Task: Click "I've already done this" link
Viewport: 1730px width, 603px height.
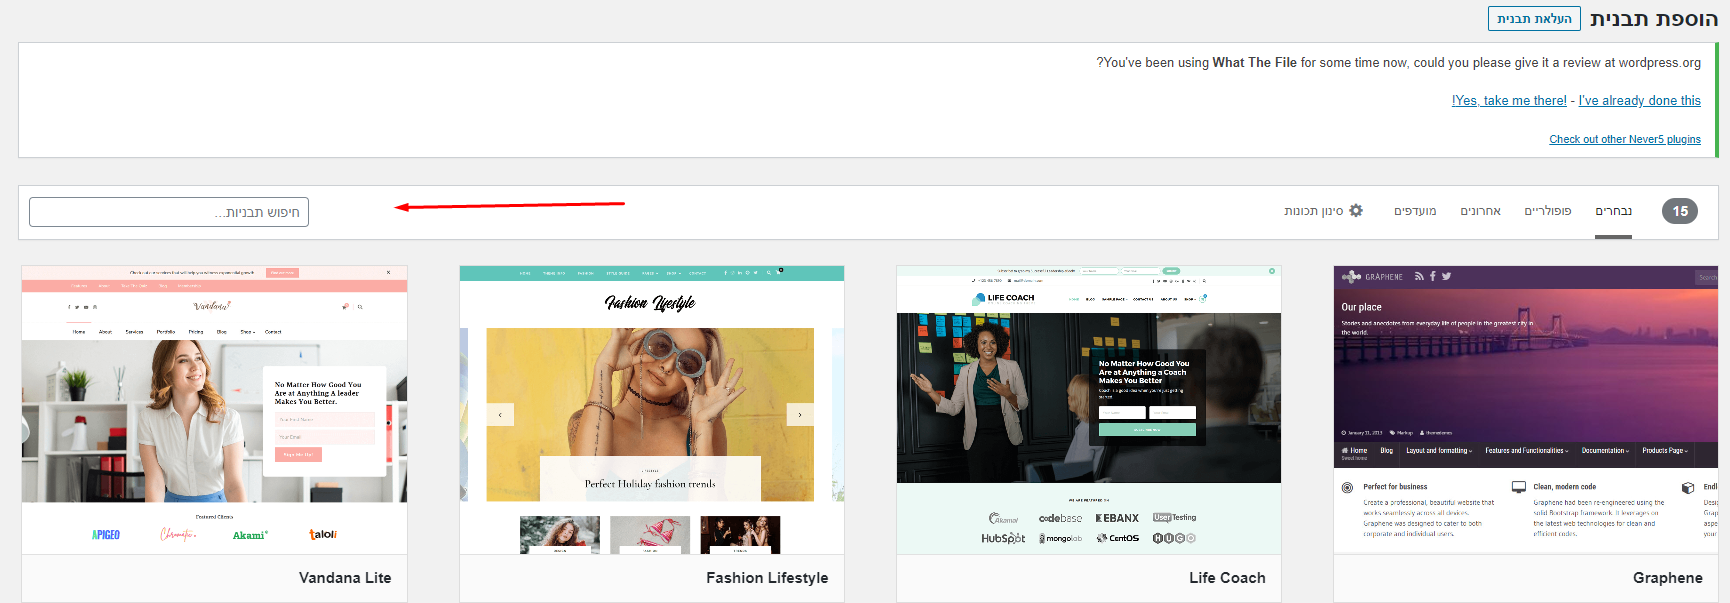Action: click(x=1640, y=101)
